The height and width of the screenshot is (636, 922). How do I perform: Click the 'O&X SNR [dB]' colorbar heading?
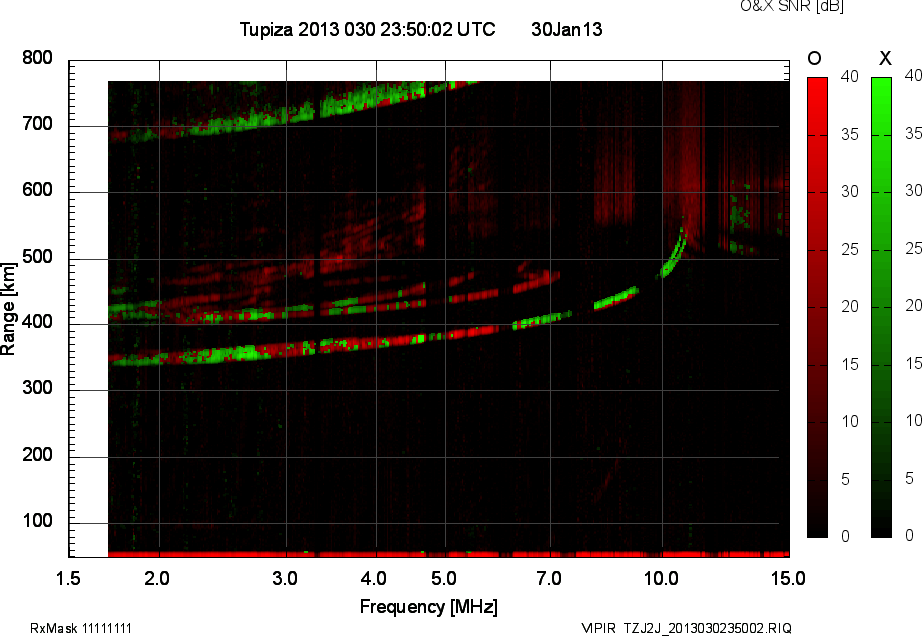tap(791, 6)
